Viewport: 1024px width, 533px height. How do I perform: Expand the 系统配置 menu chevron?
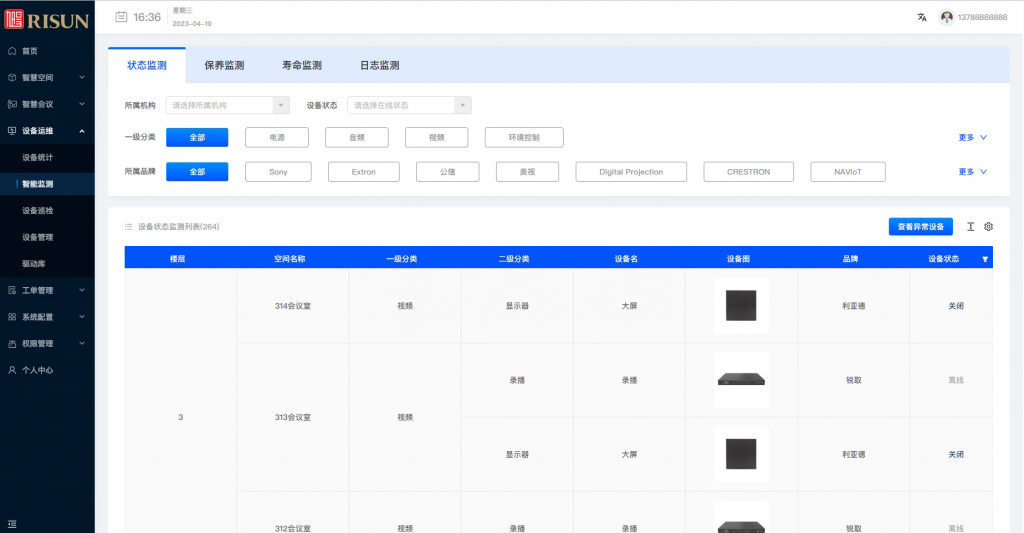point(82,317)
